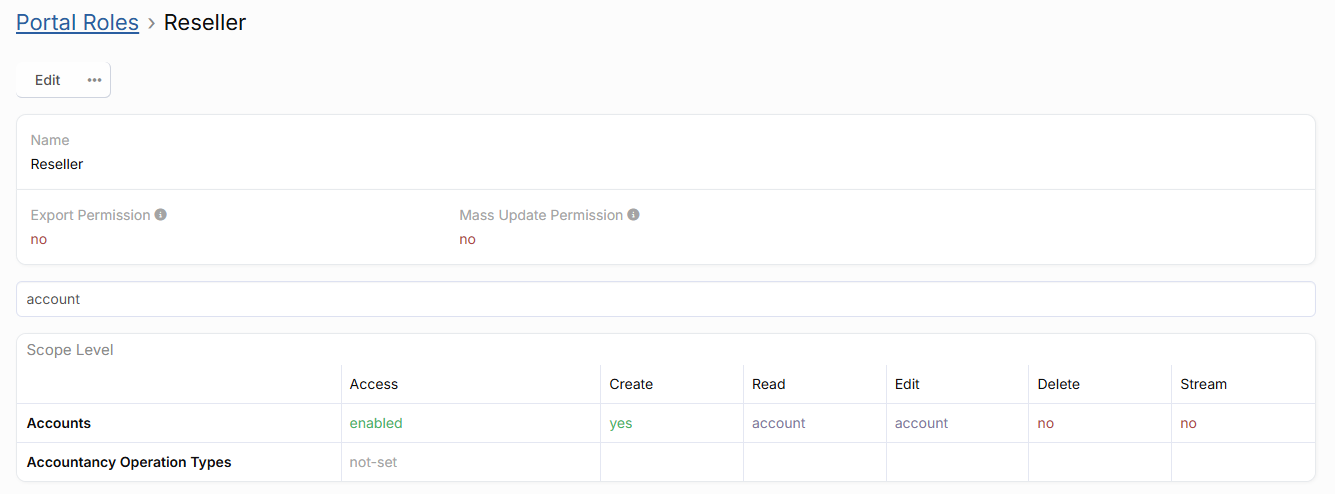Click the Stream column header
Screen dimensions: 1335x494
(x=1203, y=384)
